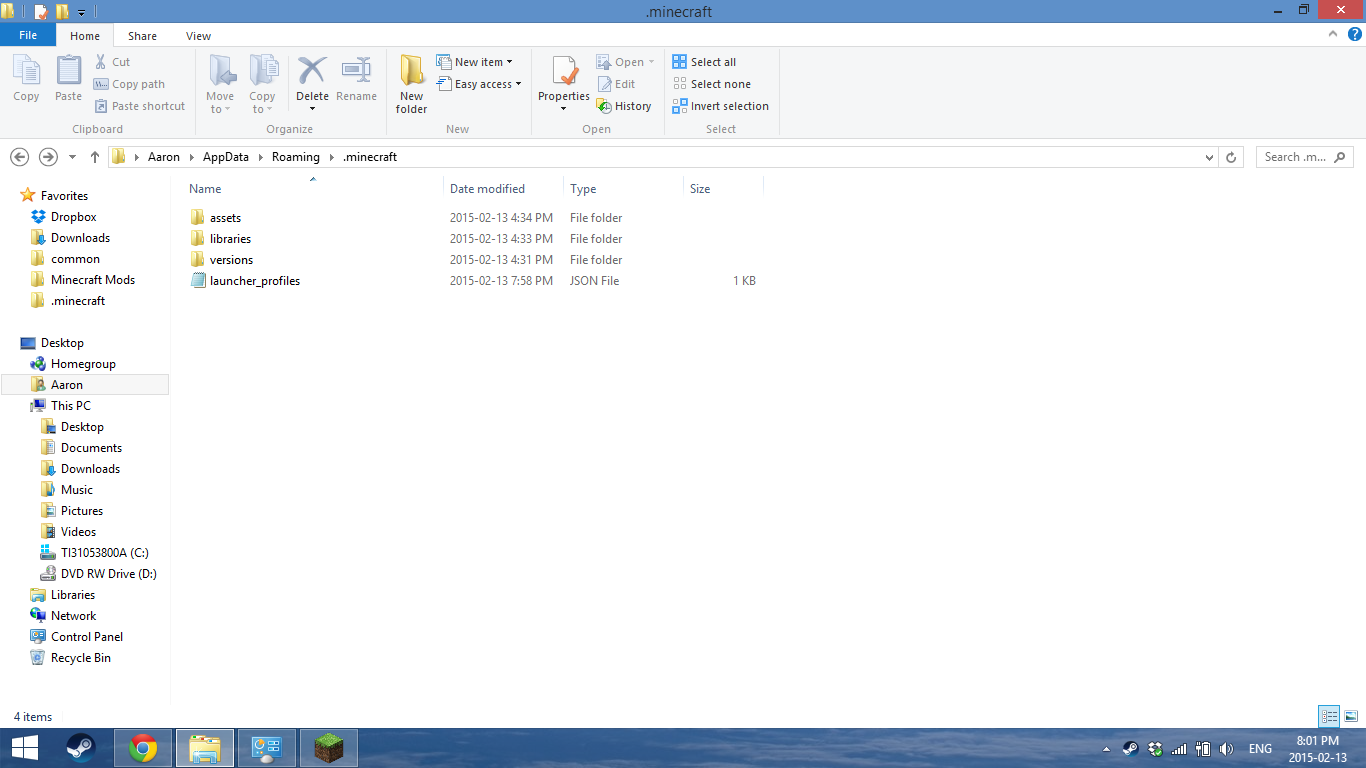The height and width of the screenshot is (768, 1366).
Task: Open the Move to dropdown
Action: pyautogui.click(x=221, y=84)
